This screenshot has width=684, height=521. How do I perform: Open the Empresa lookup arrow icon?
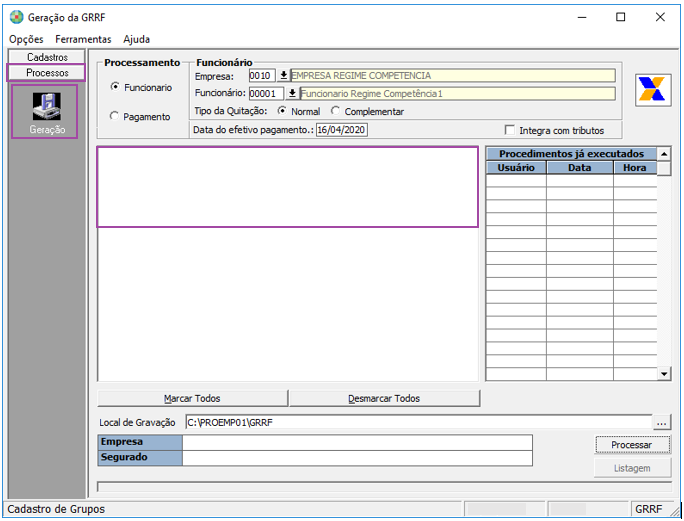click(x=282, y=76)
